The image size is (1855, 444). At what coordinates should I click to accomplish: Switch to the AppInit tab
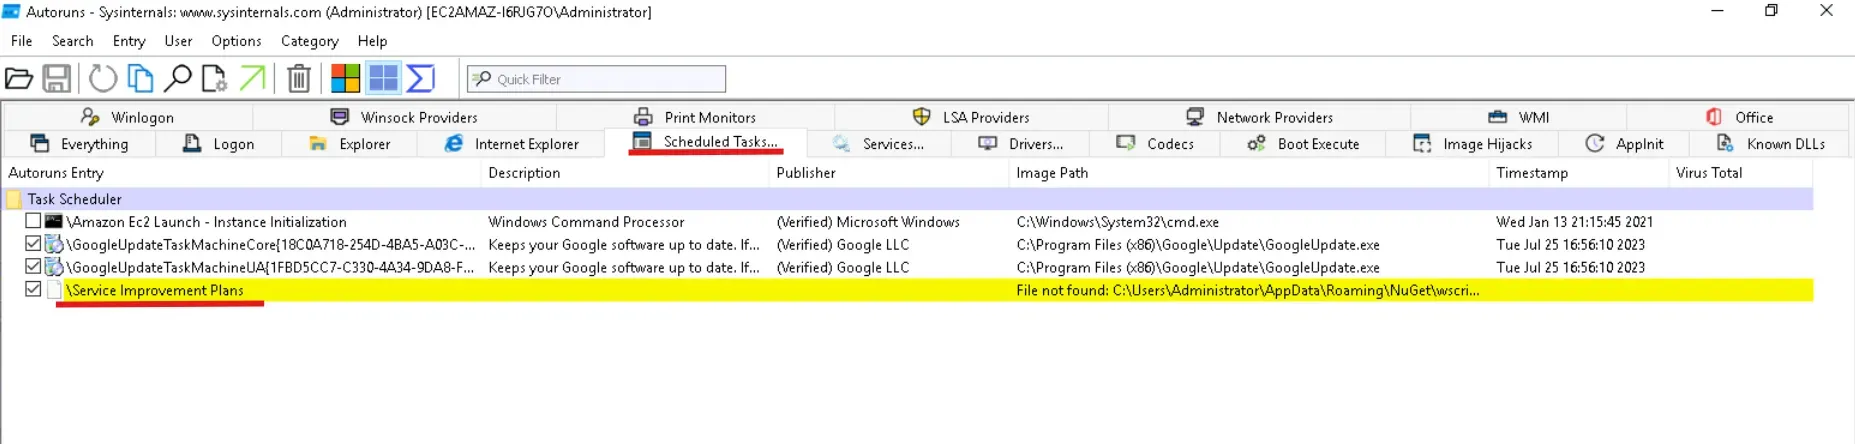click(1624, 144)
